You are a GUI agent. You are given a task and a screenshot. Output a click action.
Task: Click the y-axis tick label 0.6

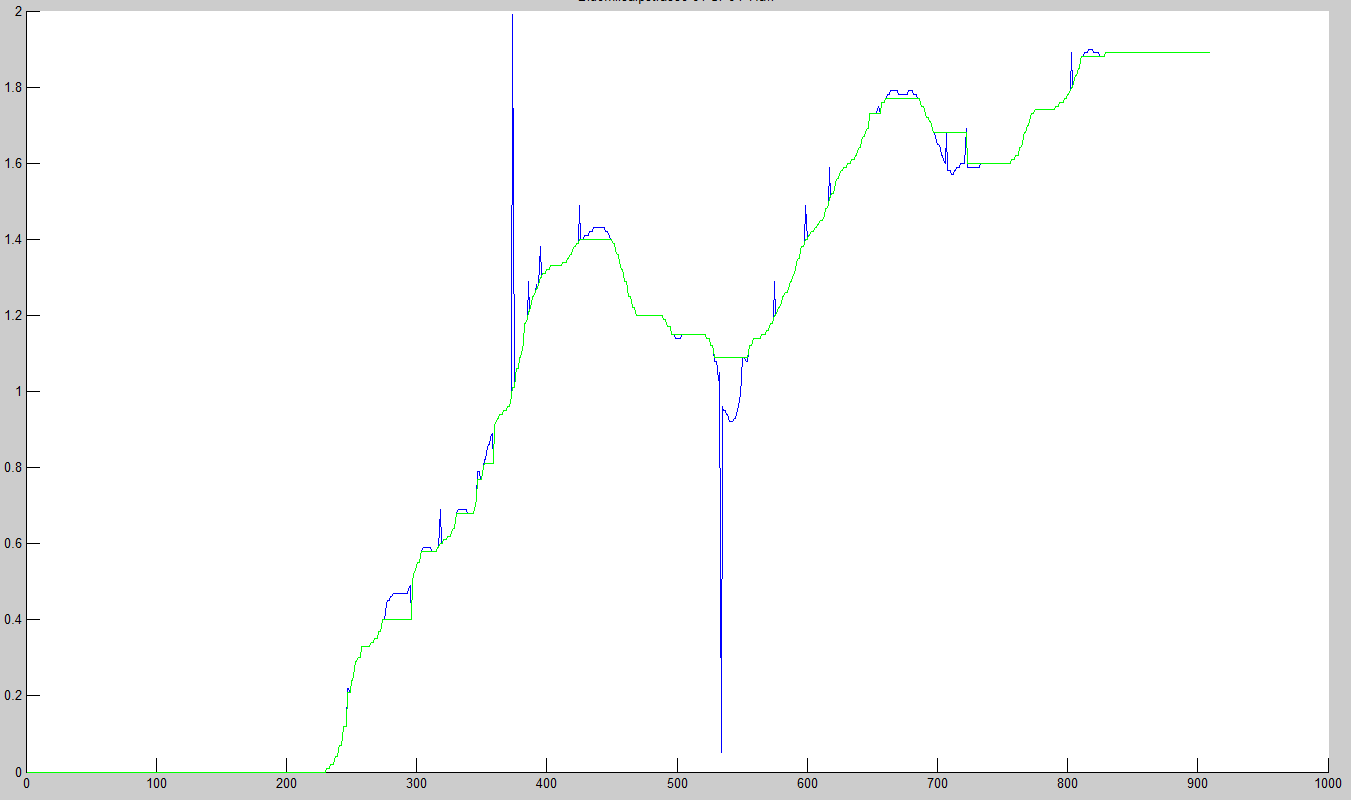click(12, 544)
